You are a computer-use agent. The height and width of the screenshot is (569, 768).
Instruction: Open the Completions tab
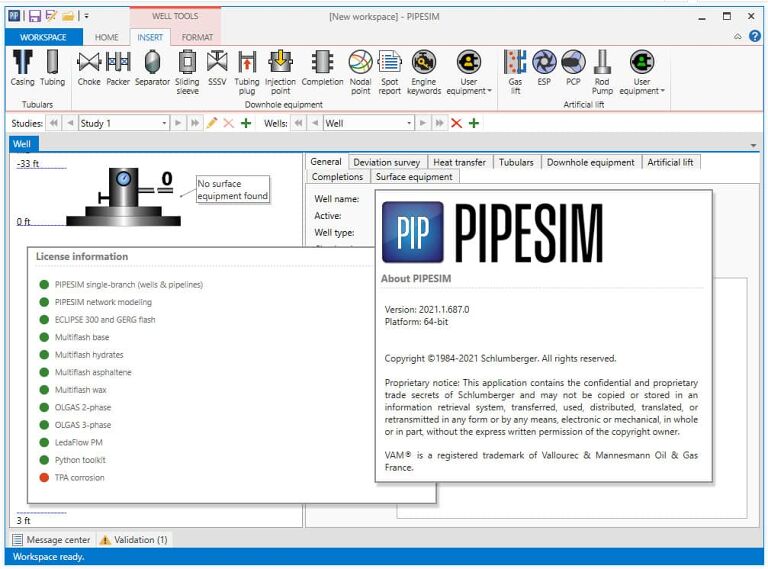click(337, 177)
